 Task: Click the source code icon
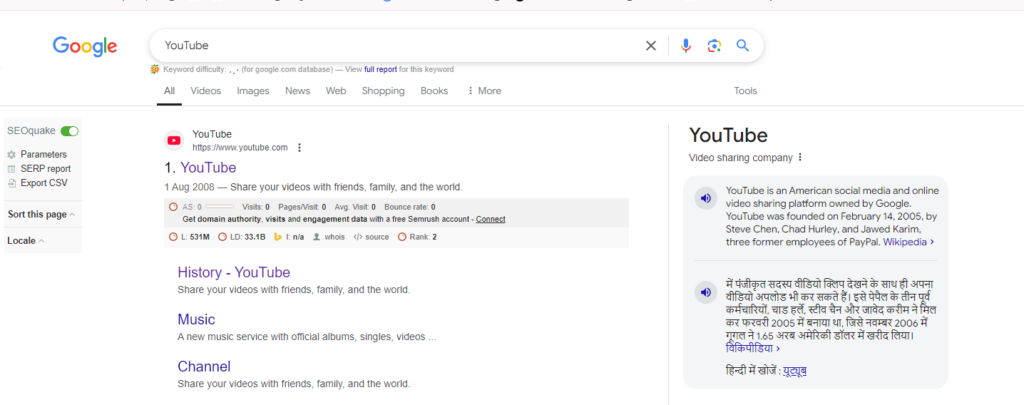[357, 237]
